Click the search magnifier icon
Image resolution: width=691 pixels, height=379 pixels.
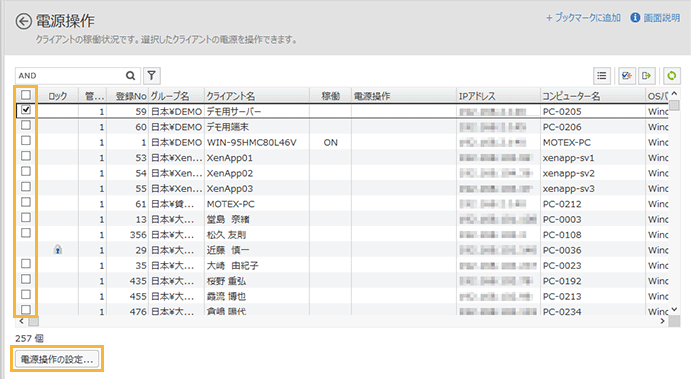click(x=130, y=76)
